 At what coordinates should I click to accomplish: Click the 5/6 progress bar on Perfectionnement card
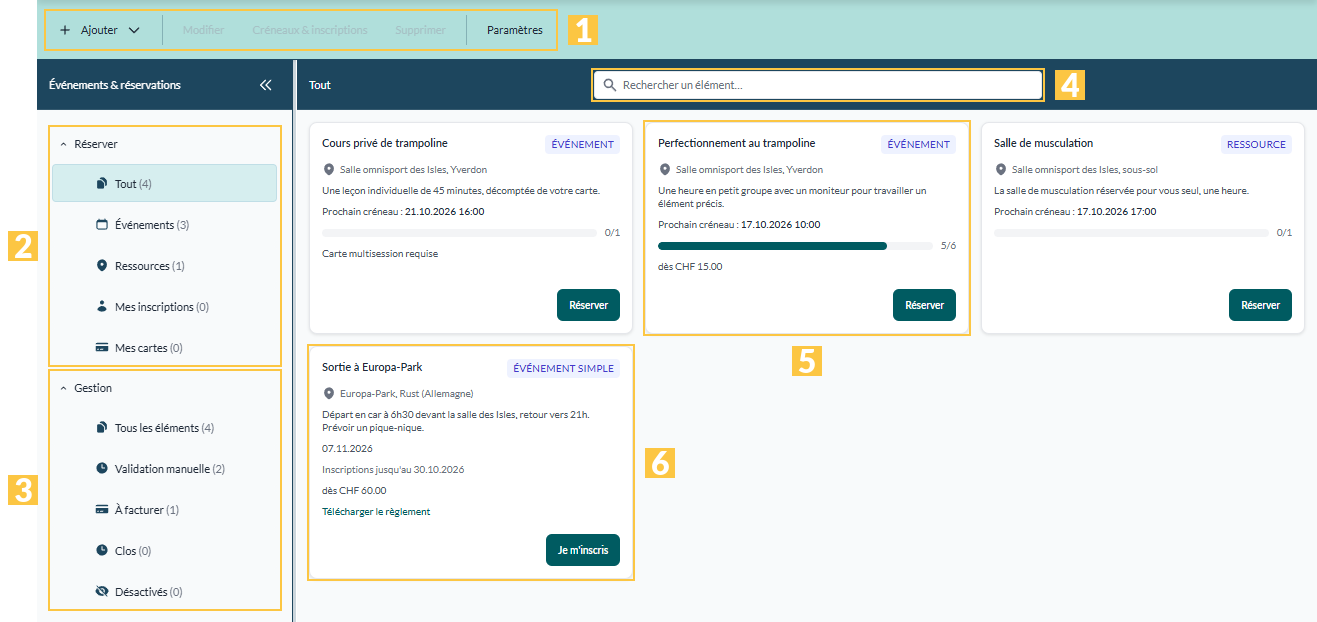click(795, 245)
